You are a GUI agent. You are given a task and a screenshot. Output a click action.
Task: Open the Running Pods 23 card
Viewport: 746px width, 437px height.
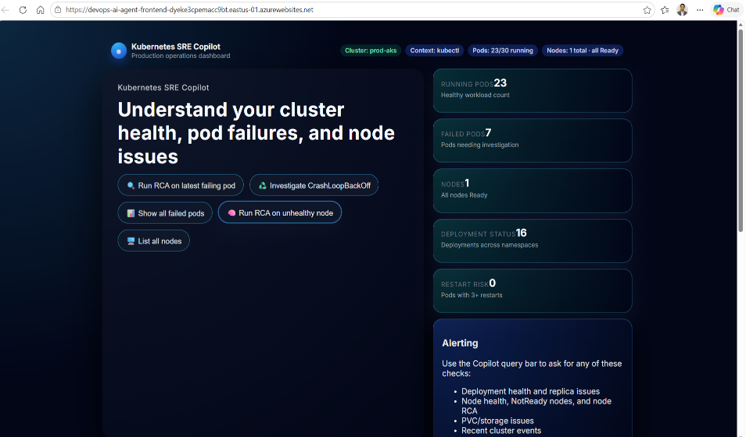(532, 90)
